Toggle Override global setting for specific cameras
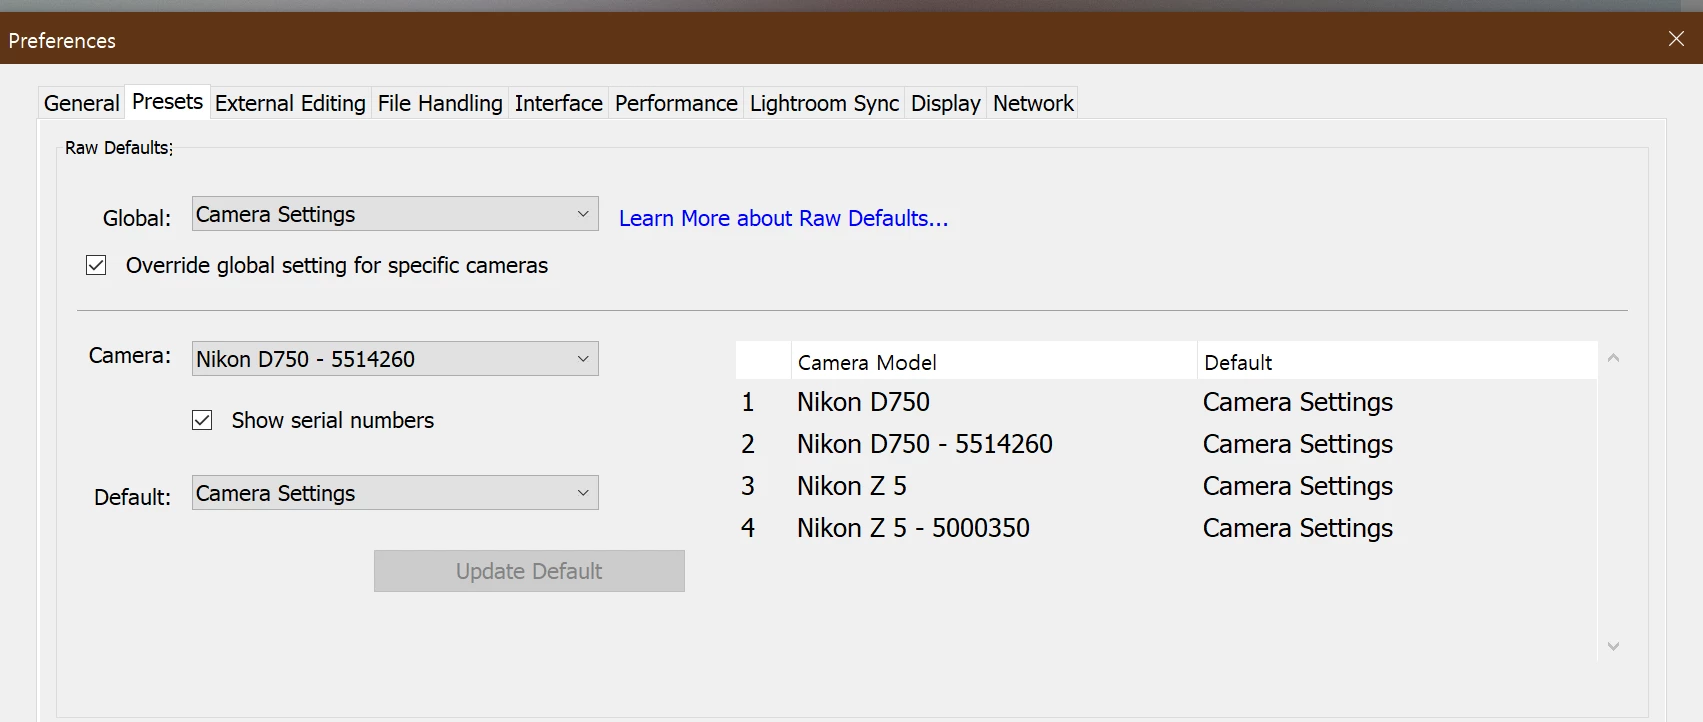The height and width of the screenshot is (722, 1703). click(96, 265)
